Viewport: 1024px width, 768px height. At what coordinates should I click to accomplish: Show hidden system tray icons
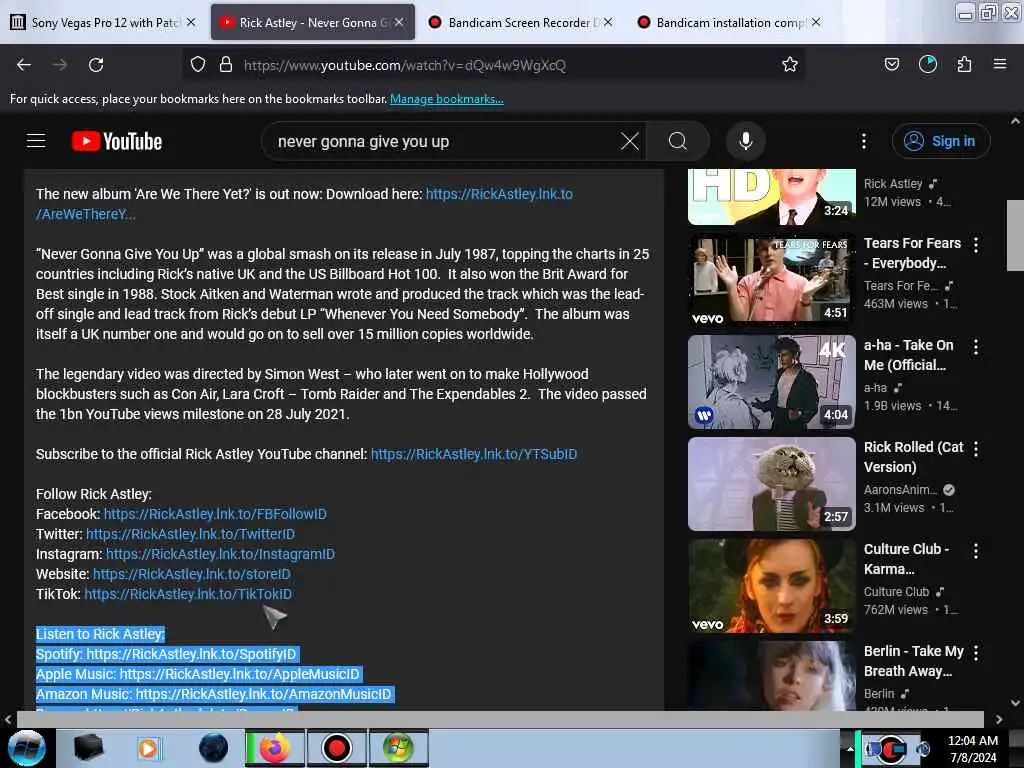pyautogui.click(x=849, y=748)
